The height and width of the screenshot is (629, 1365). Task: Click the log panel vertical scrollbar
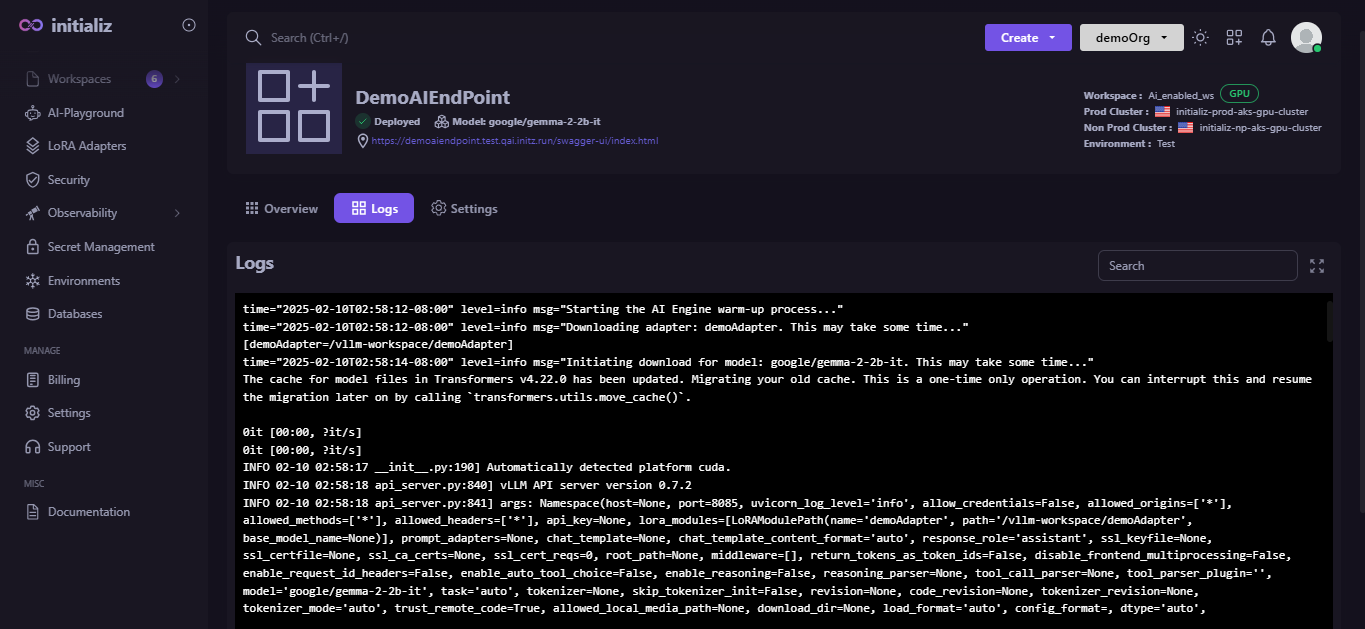coord(1330,322)
